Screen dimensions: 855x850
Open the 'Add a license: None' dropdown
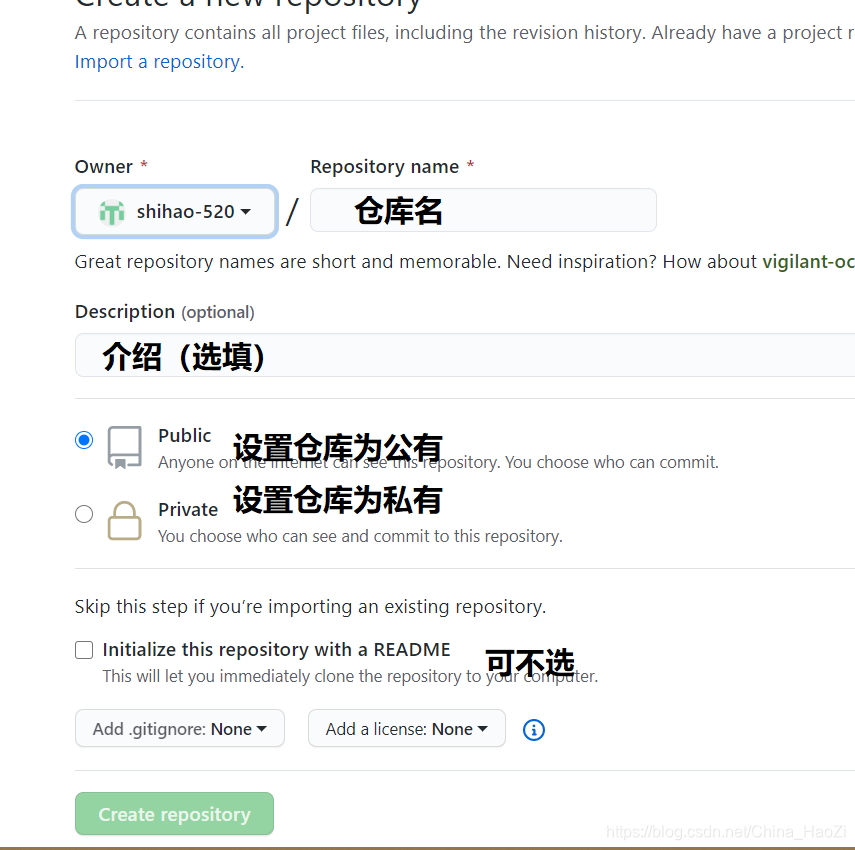coord(406,728)
